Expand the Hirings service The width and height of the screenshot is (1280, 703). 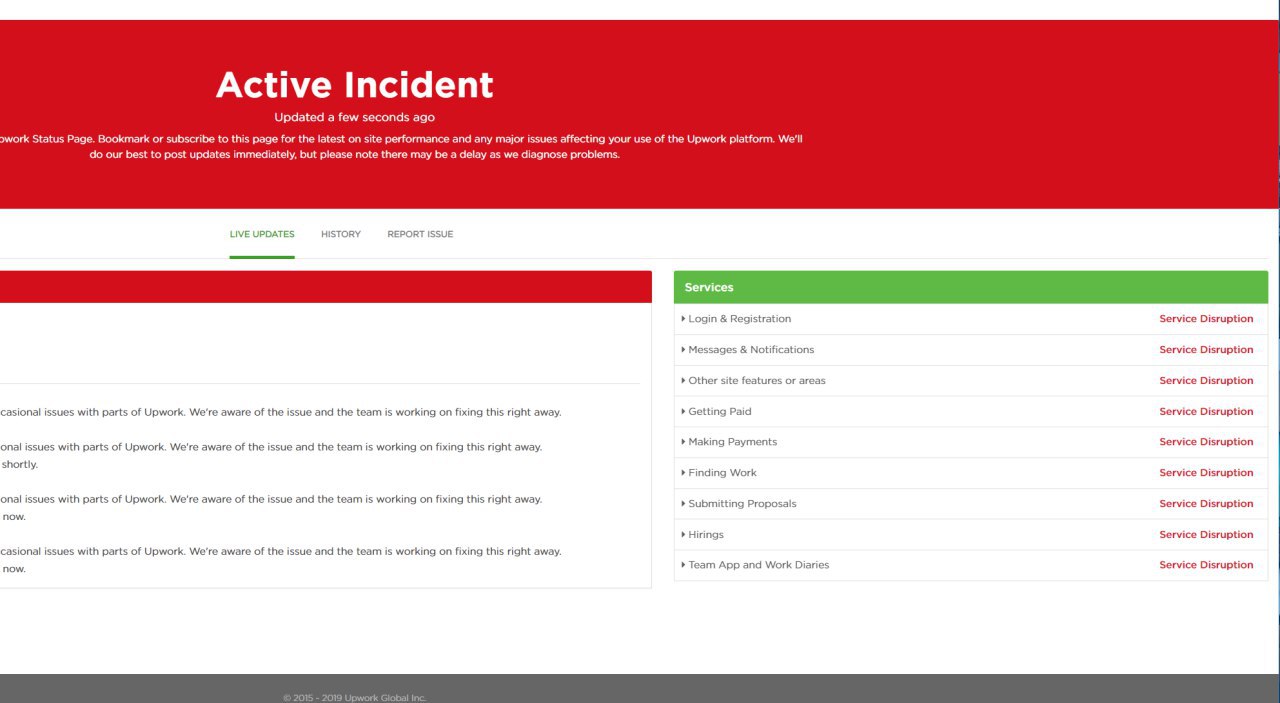[x=971, y=535]
